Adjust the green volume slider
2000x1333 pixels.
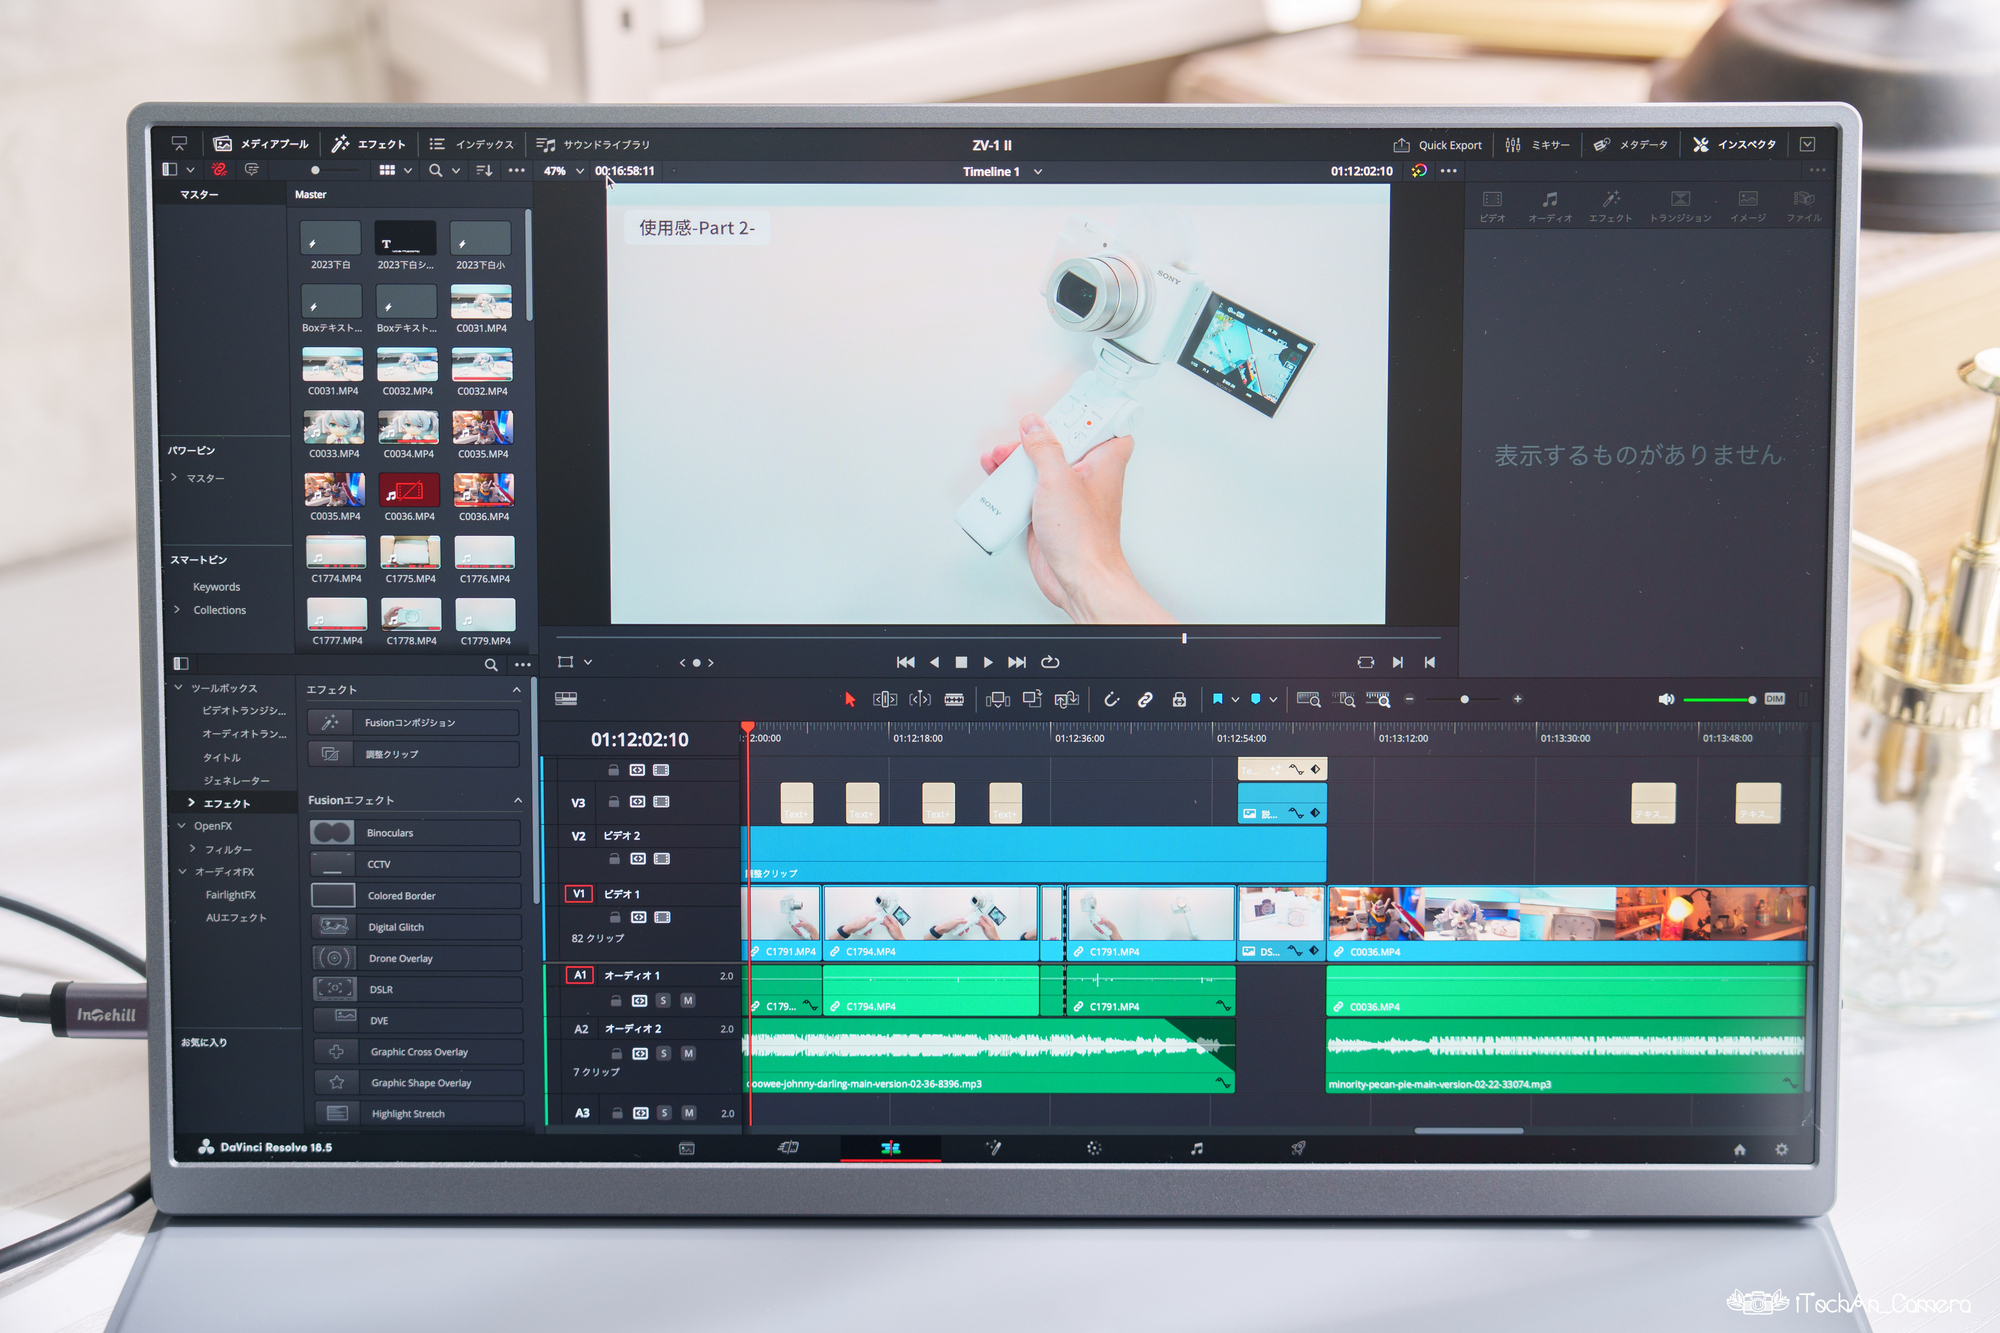1719,699
